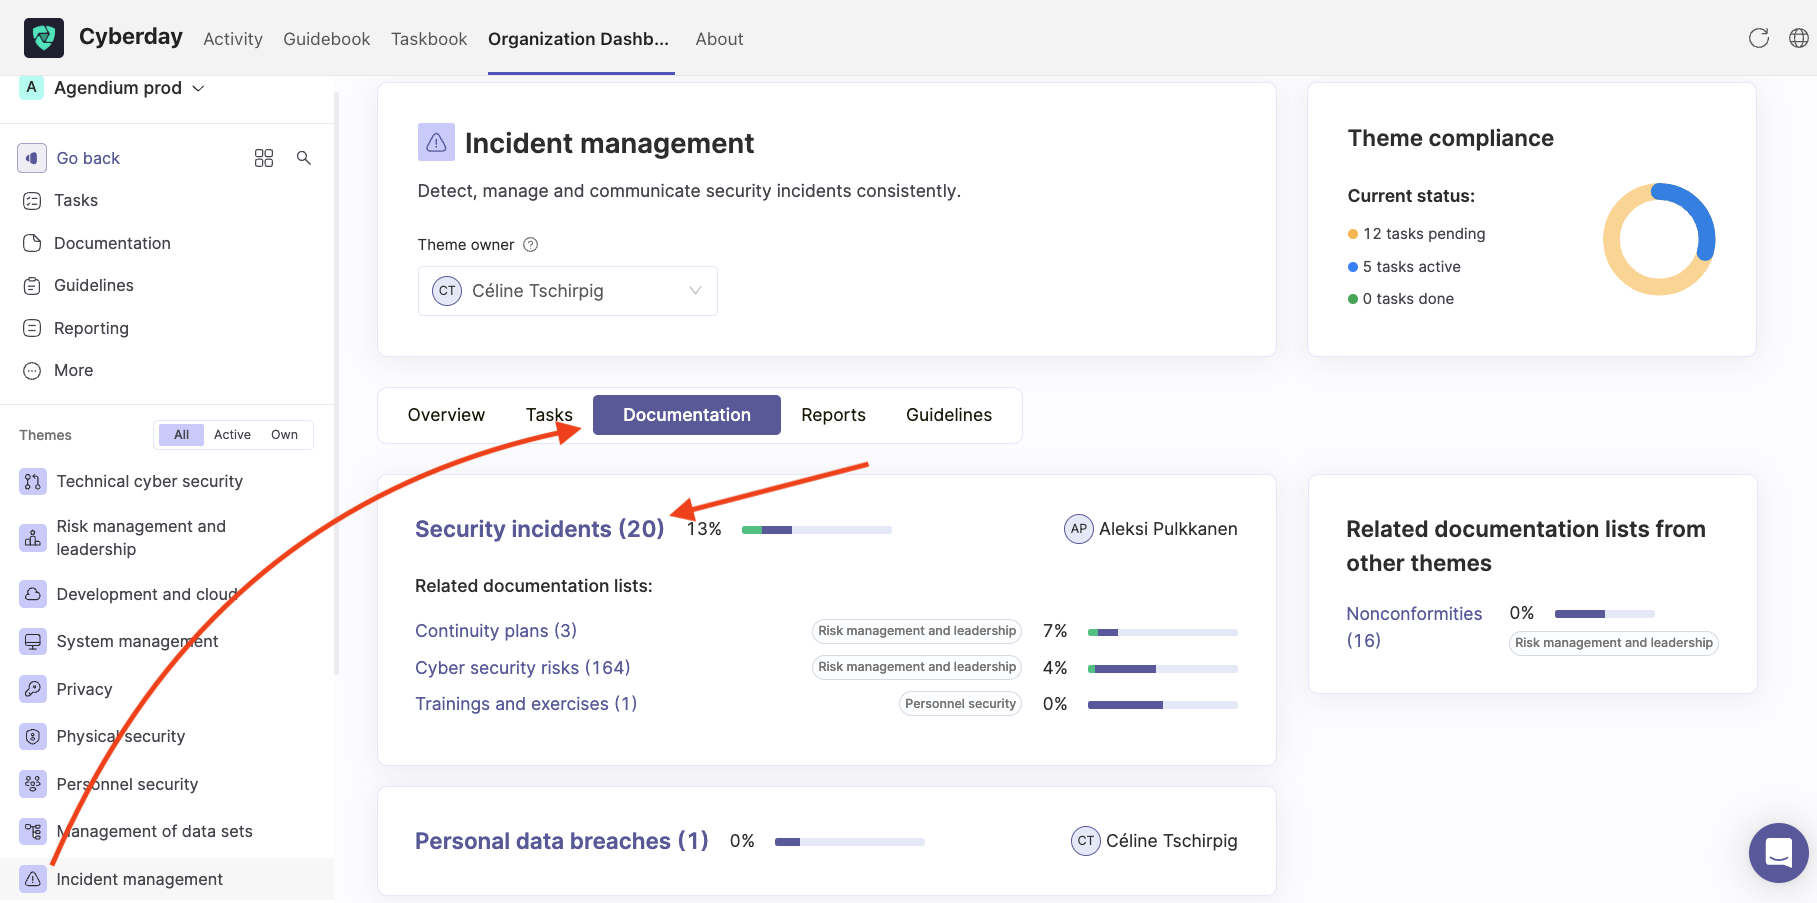This screenshot has width=1817, height=903.
Task: Open the globe language icon
Action: click(1799, 38)
